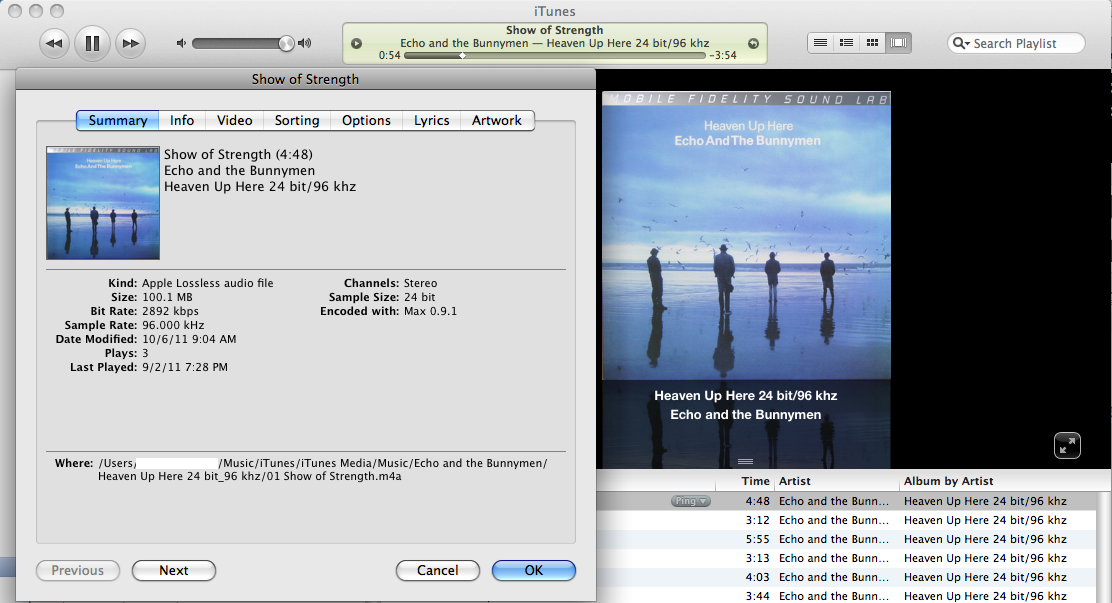Adjust the volume slider knob
Image resolution: width=1112 pixels, height=603 pixels.
click(x=286, y=43)
